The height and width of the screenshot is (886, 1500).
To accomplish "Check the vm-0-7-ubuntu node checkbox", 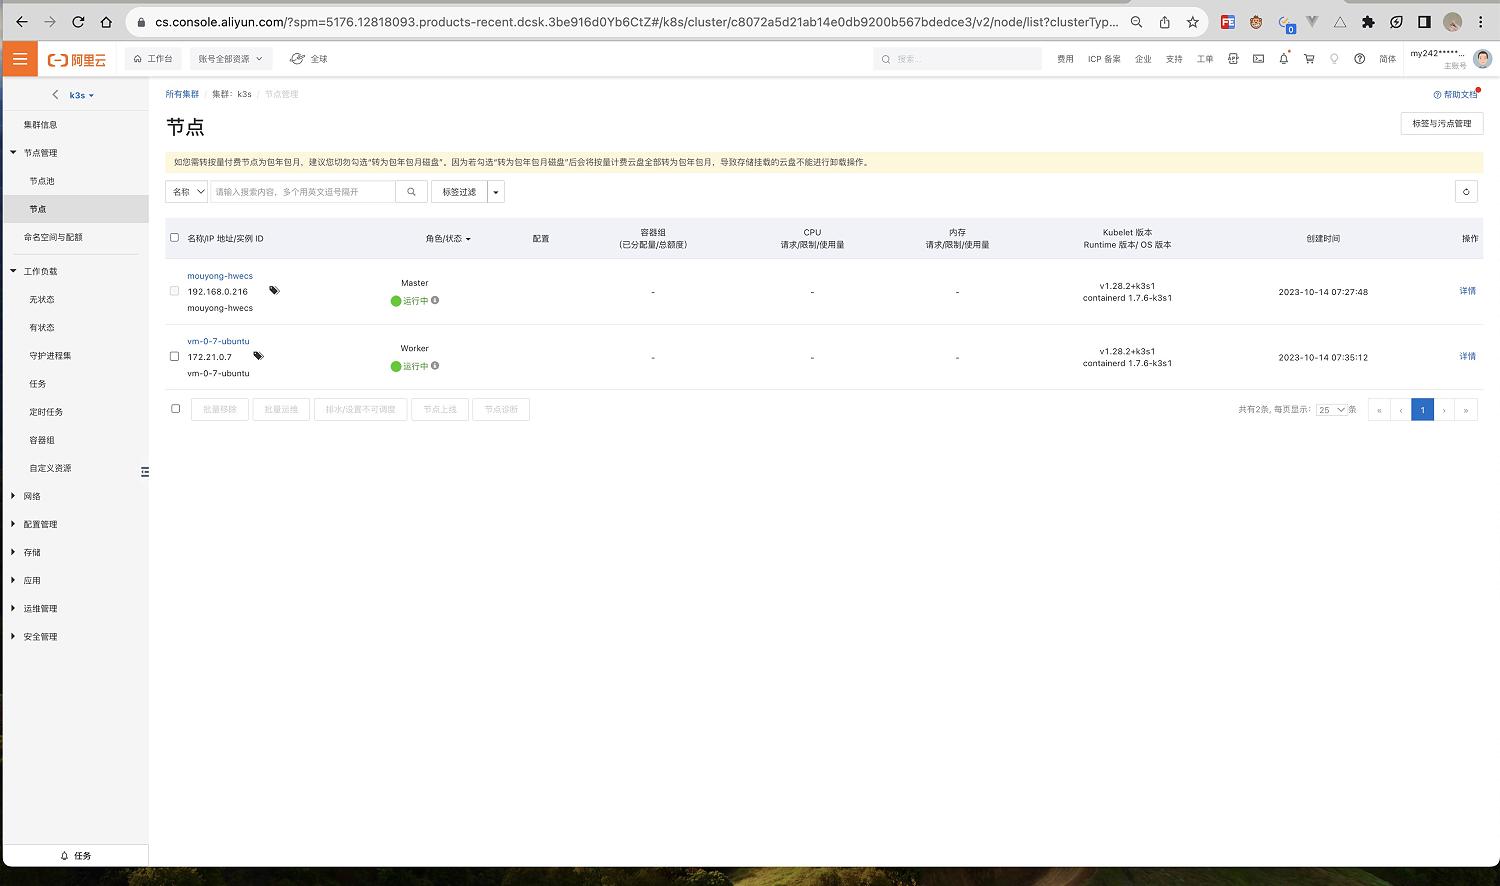I will click(x=174, y=356).
